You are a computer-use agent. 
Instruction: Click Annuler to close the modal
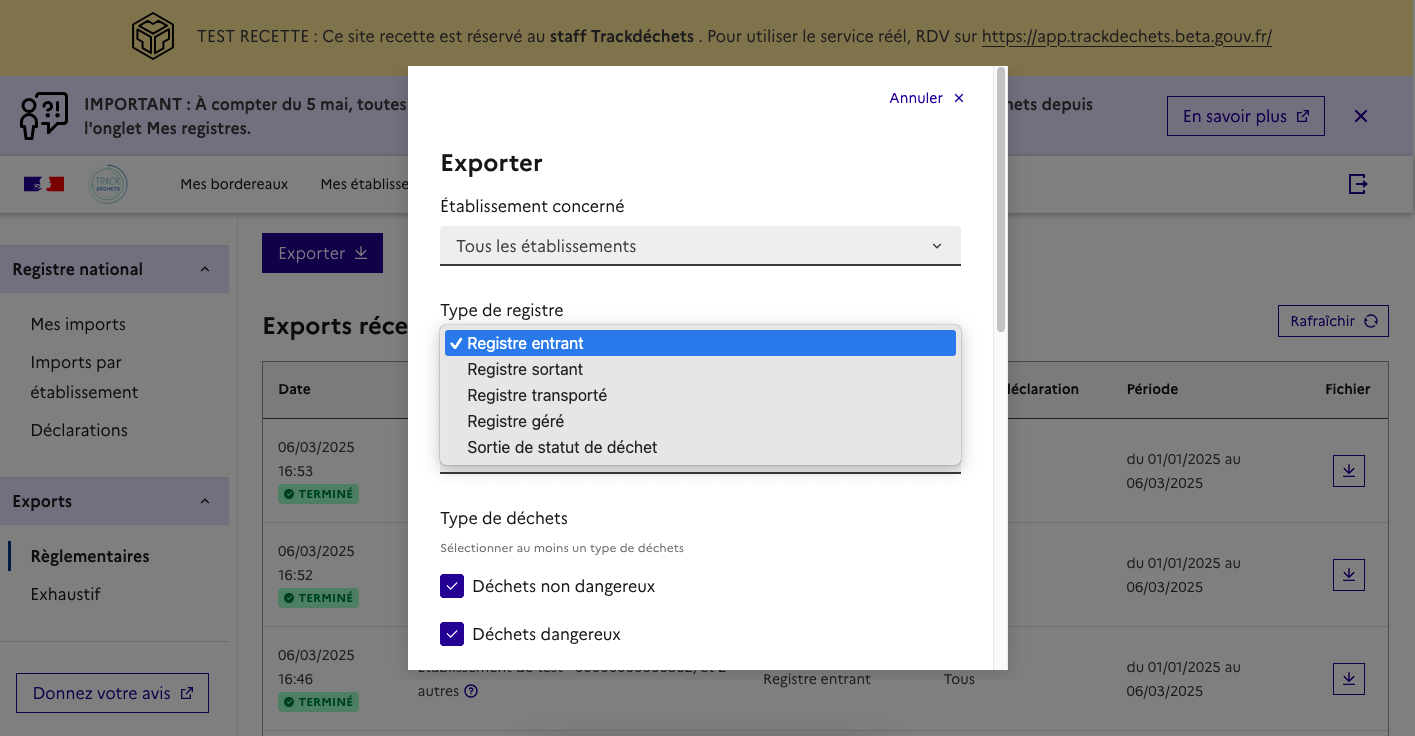click(926, 98)
